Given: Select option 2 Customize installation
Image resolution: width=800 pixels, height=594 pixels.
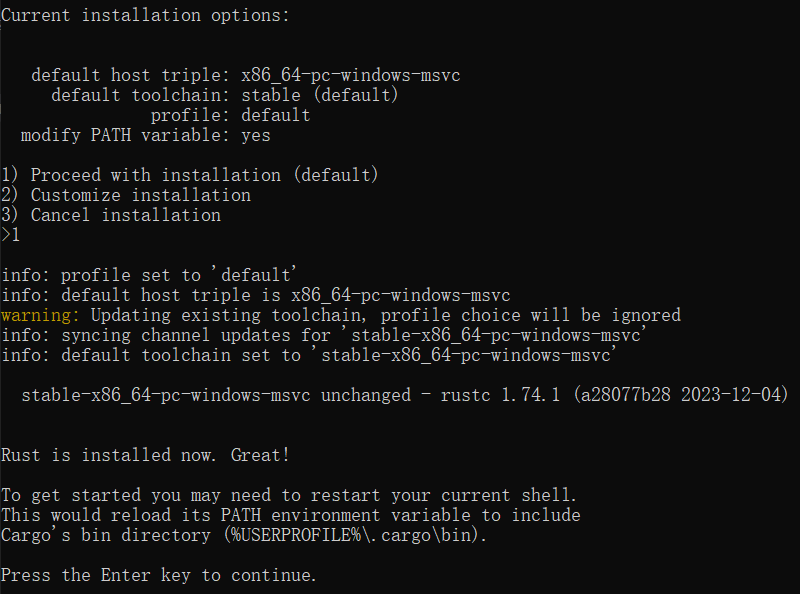Looking at the screenshot, I should (x=126, y=195).
